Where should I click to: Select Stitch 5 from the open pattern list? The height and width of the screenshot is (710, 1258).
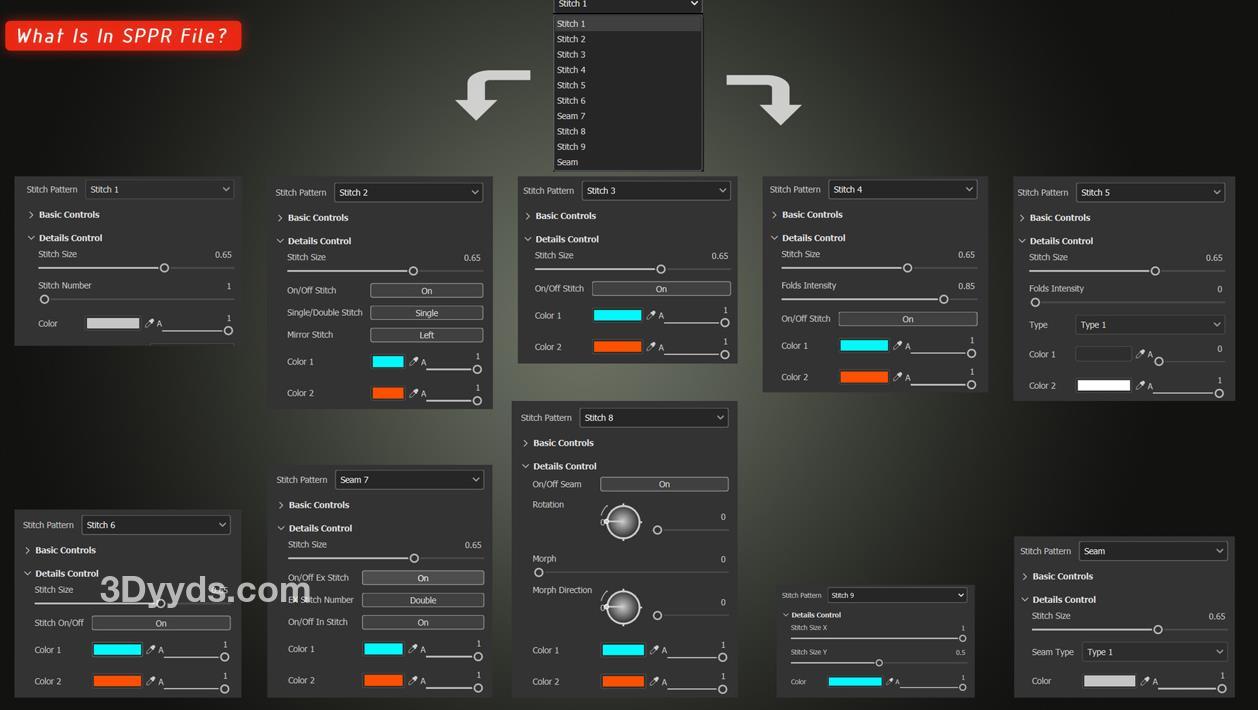pyautogui.click(x=571, y=85)
